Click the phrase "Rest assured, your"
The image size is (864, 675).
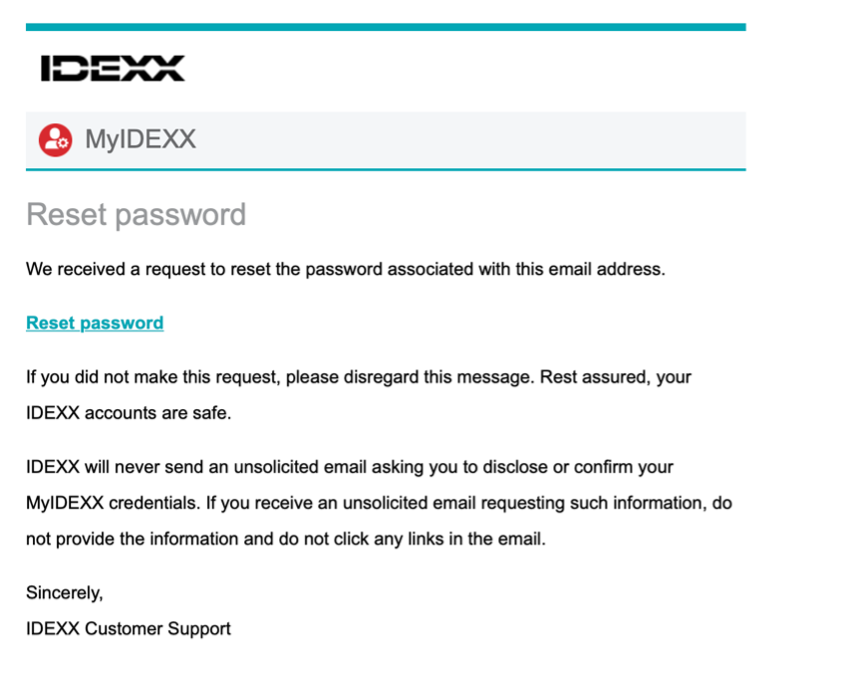pyautogui.click(x=615, y=377)
